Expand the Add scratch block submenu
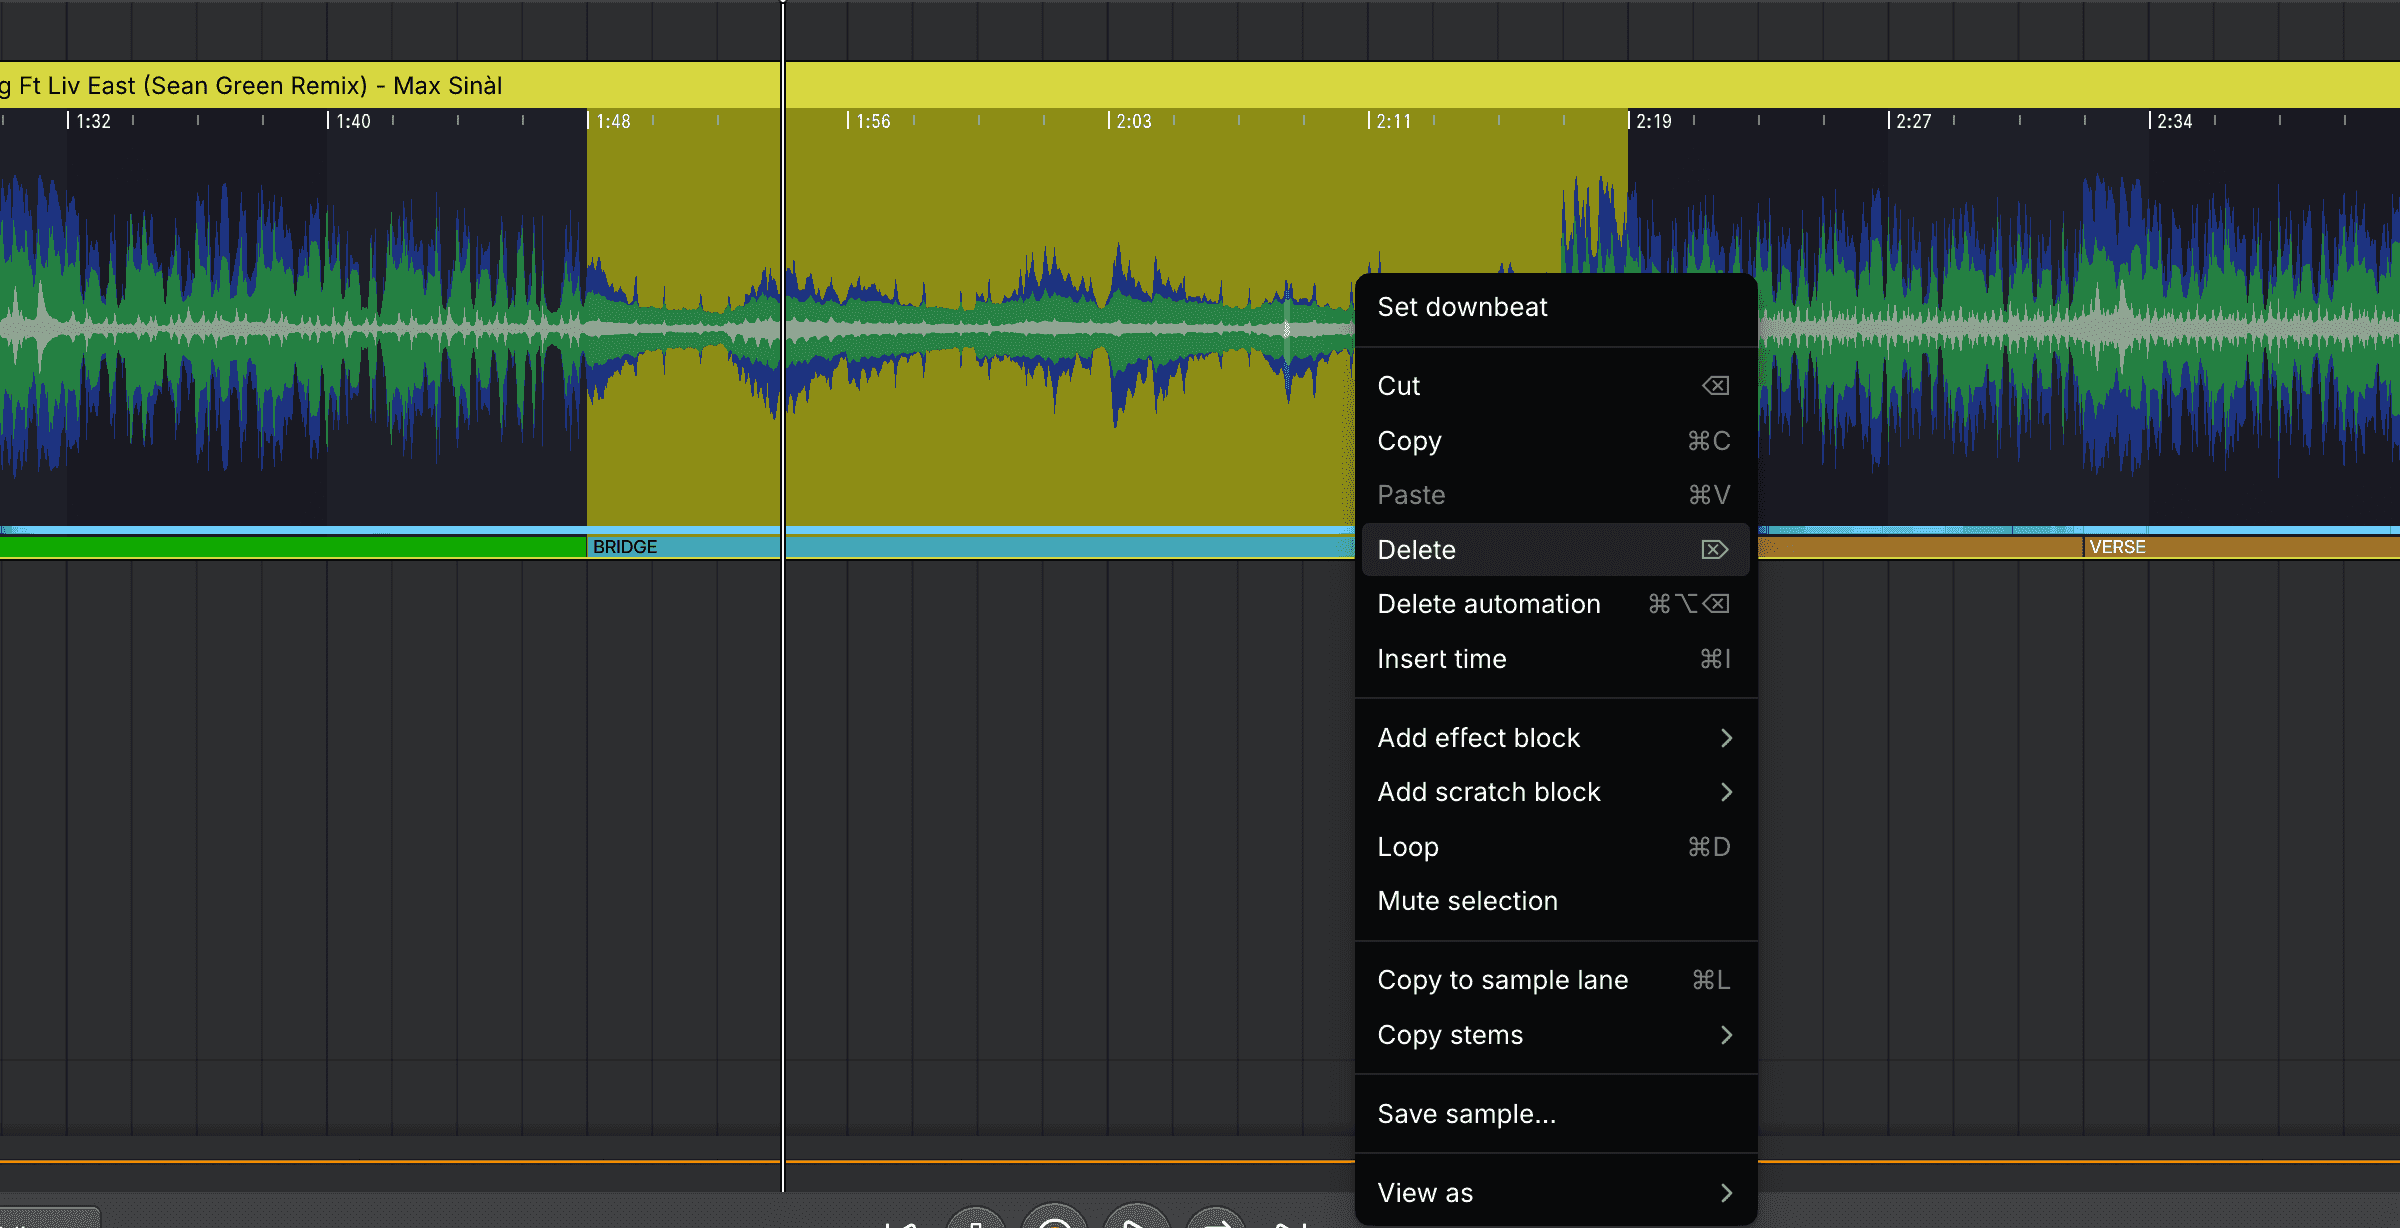2400x1228 pixels. point(1555,792)
